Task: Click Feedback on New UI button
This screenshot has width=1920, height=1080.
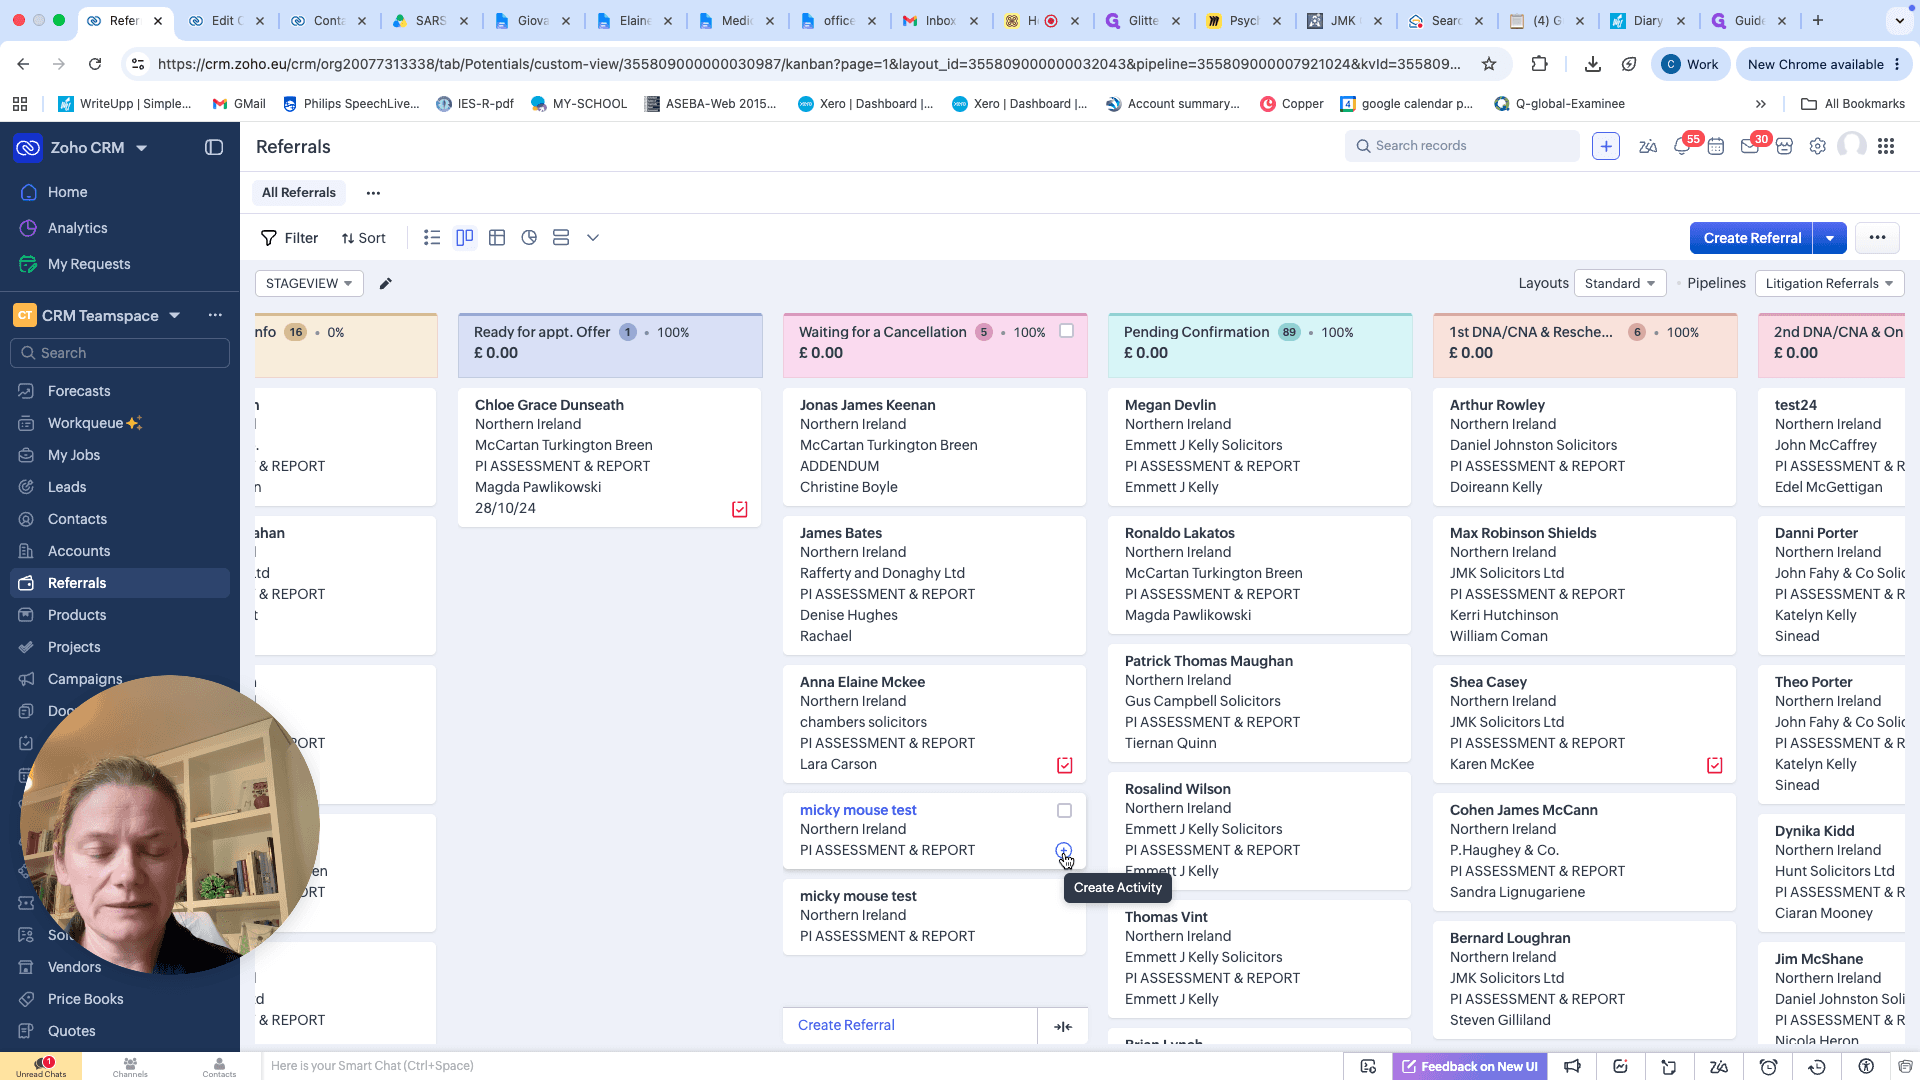Action: pos(1470,1067)
